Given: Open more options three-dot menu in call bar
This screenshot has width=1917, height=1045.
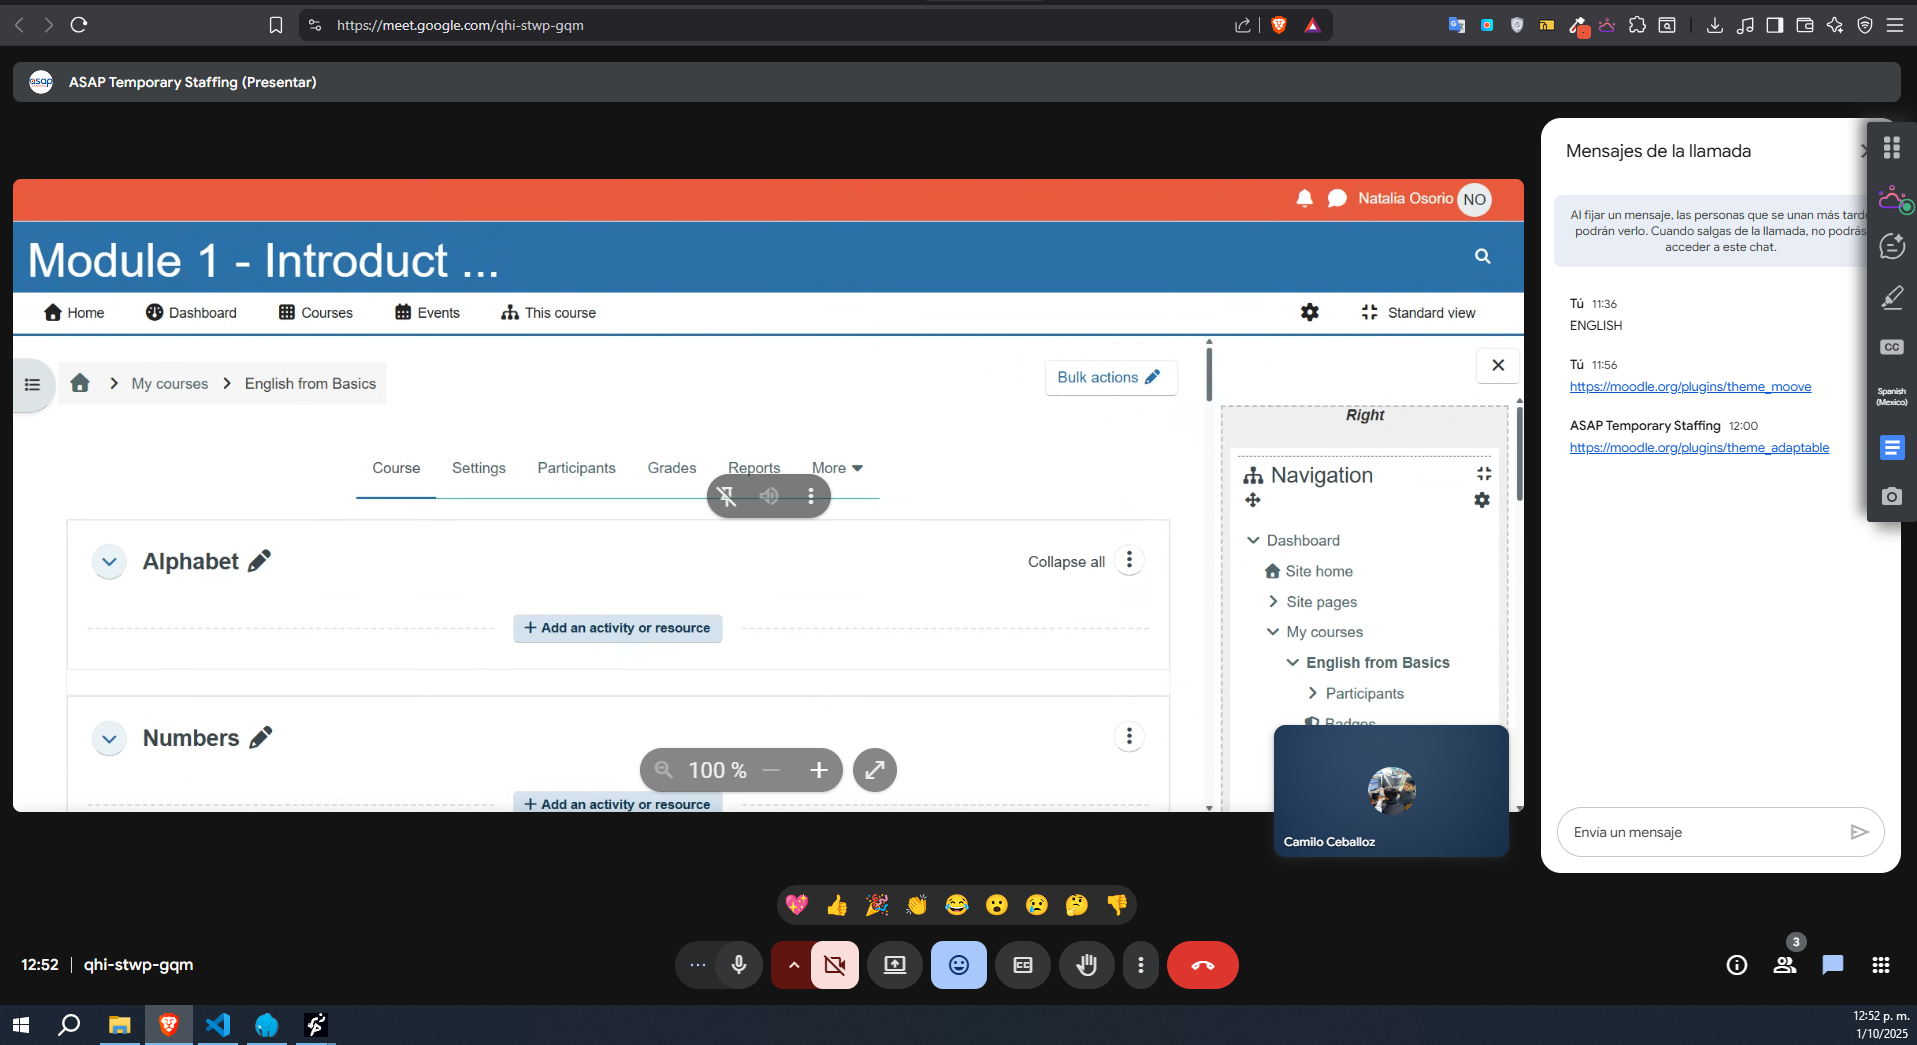Looking at the screenshot, I should click(1141, 965).
